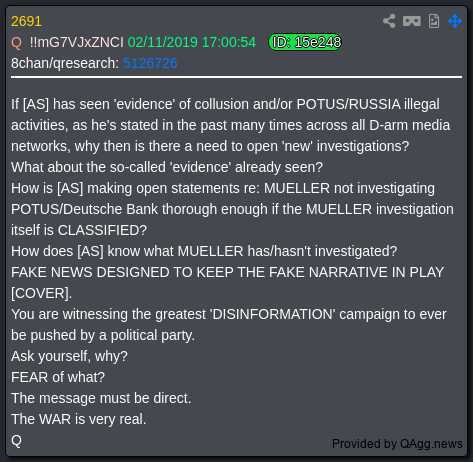
Task: Click the white divider line under header
Action: [236, 77]
